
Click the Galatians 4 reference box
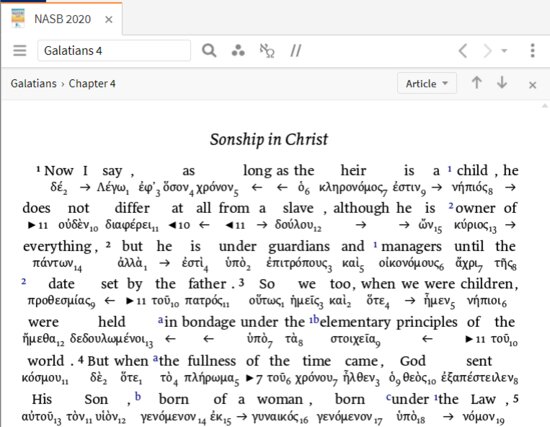(x=114, y=51)
